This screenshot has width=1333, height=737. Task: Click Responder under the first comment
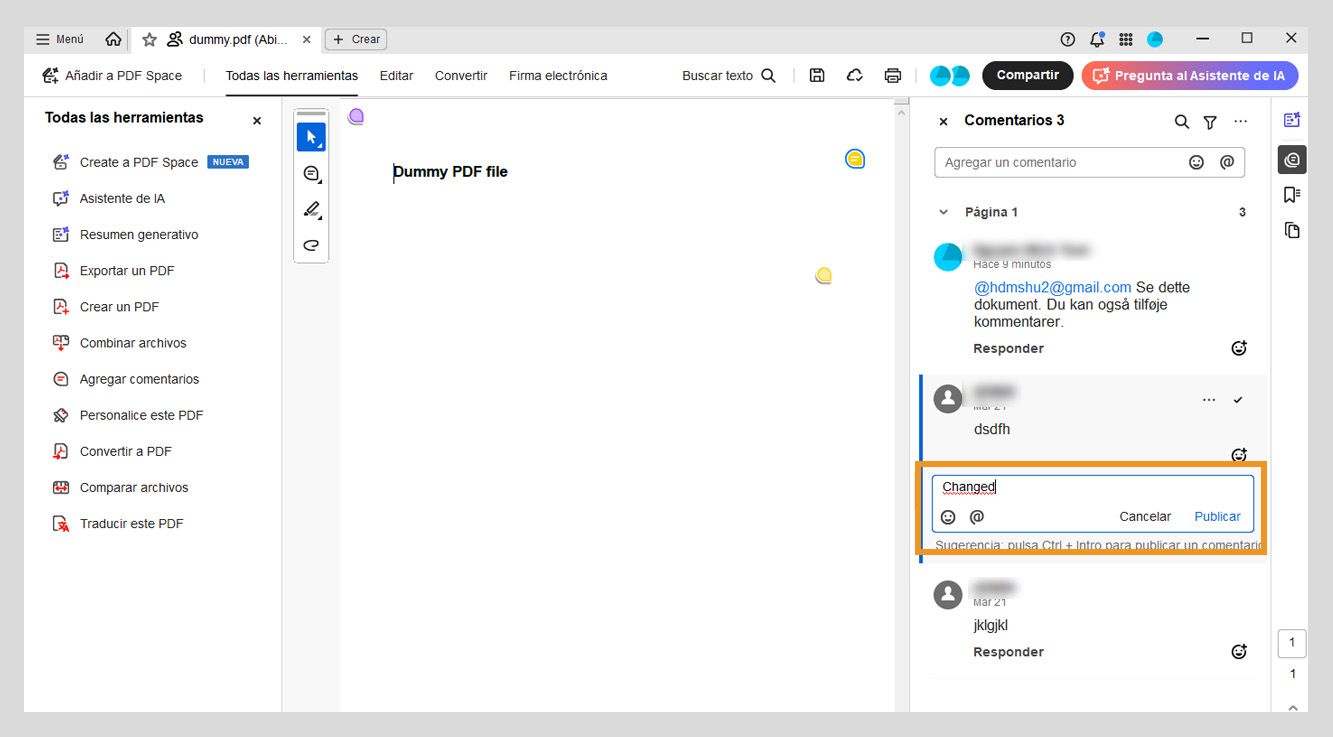tap(1008, 348)
